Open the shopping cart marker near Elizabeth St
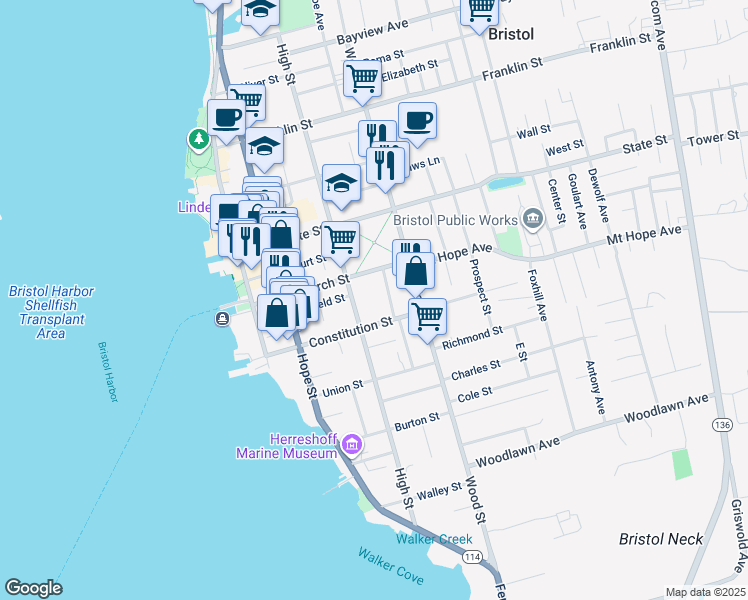 [x=363, y=79]
